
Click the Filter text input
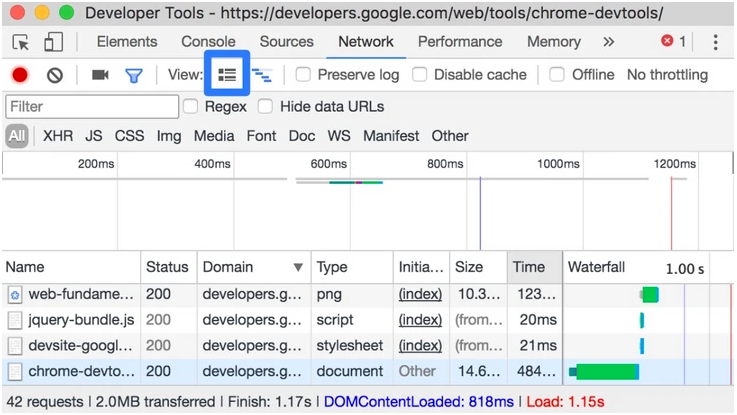coord(92,107)
